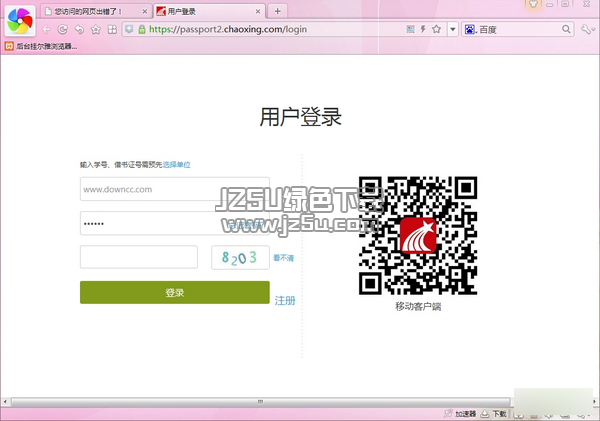The image size is (600, 421).
Task: Click the lightning speed mode icon
Action: pyautogui.click(x=423, y=29)
